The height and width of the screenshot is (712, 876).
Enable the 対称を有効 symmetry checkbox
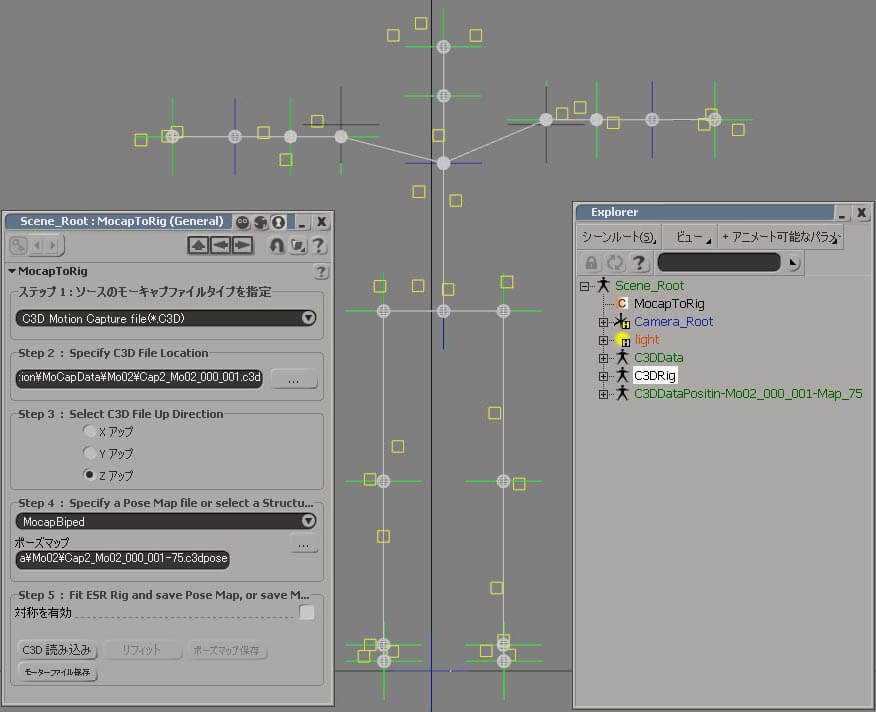[x=308, y=612]
